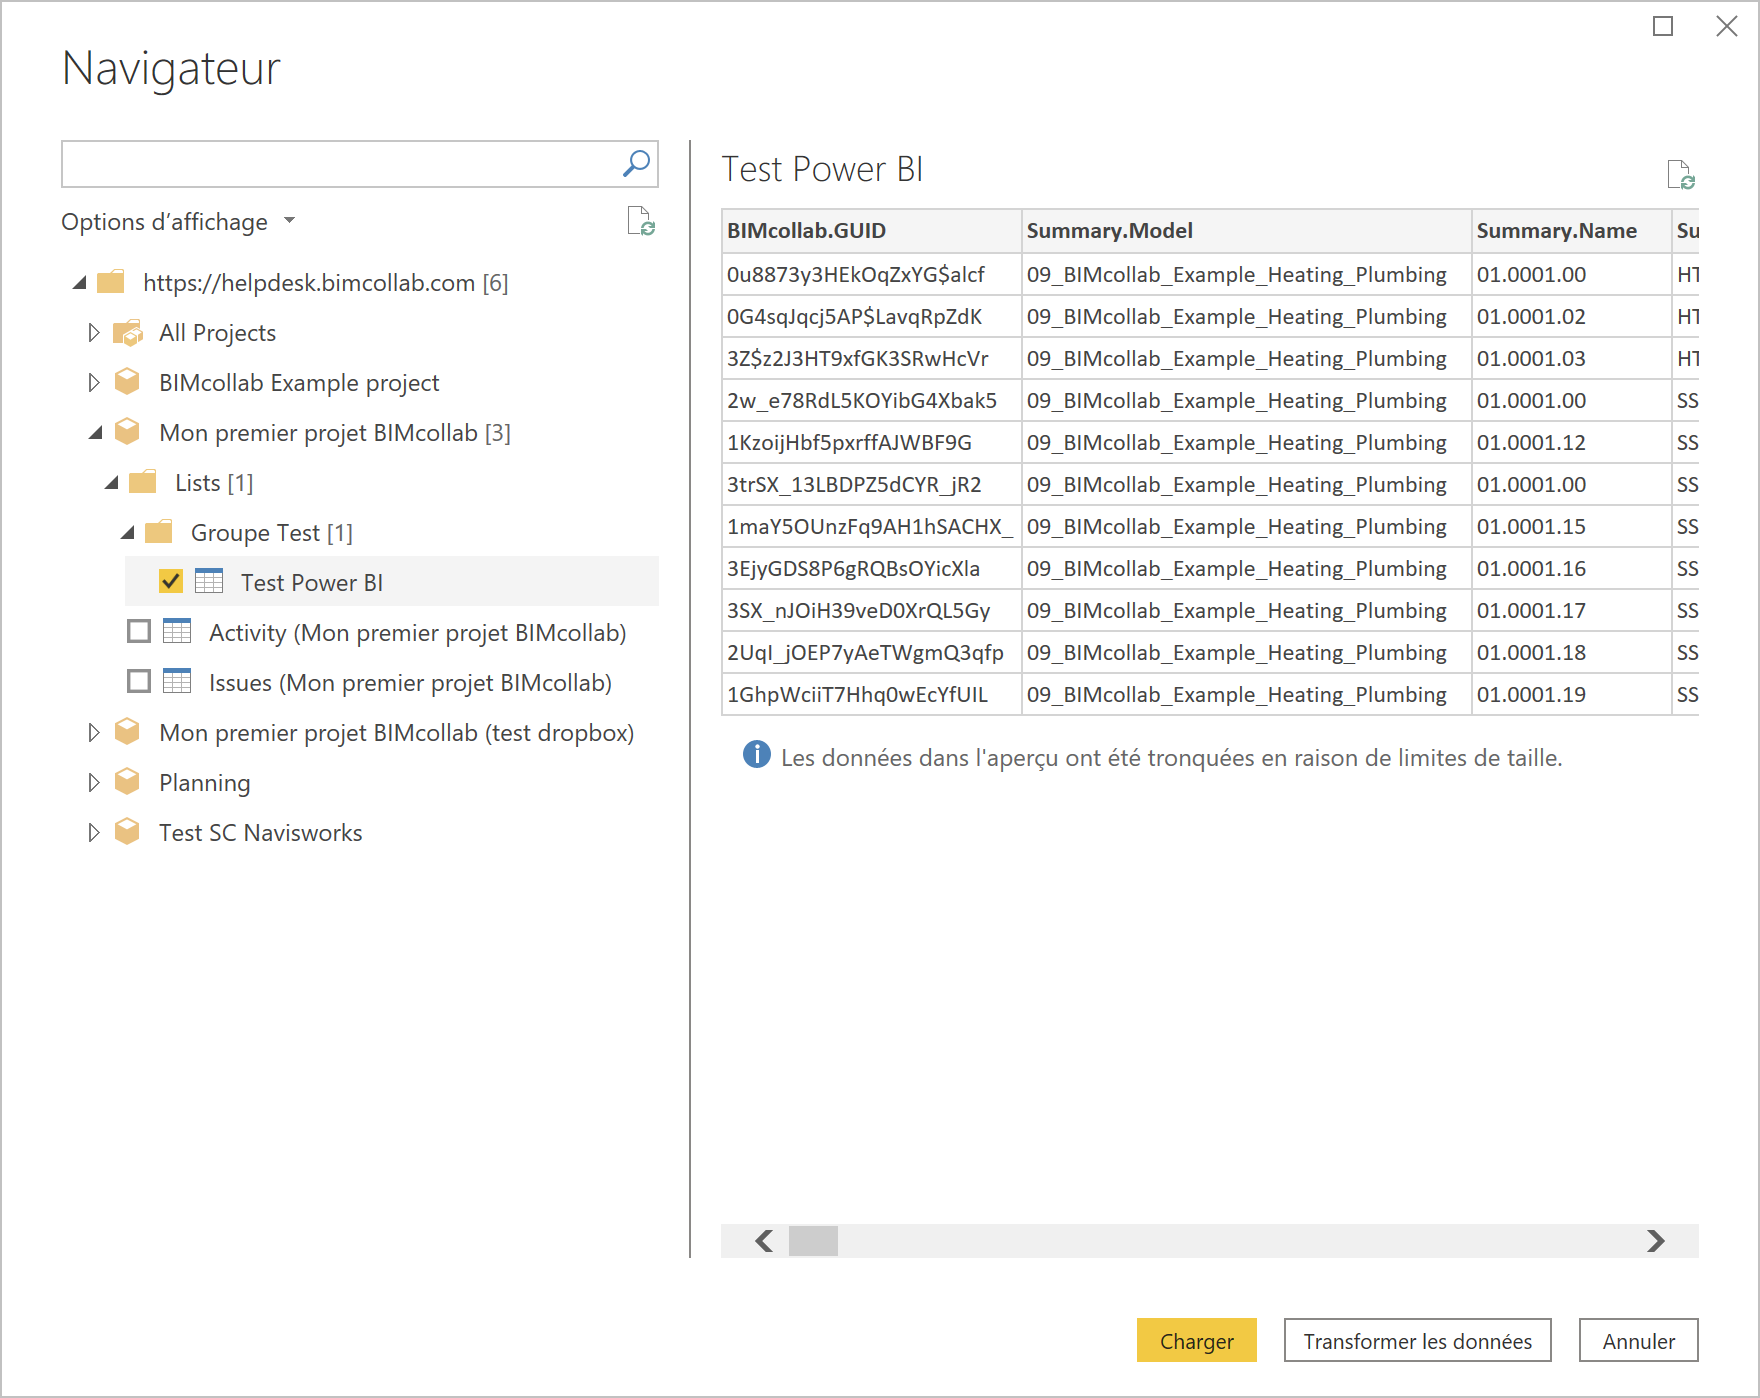
Task: Select the Lists [1] label
Action: click(214, 483)
